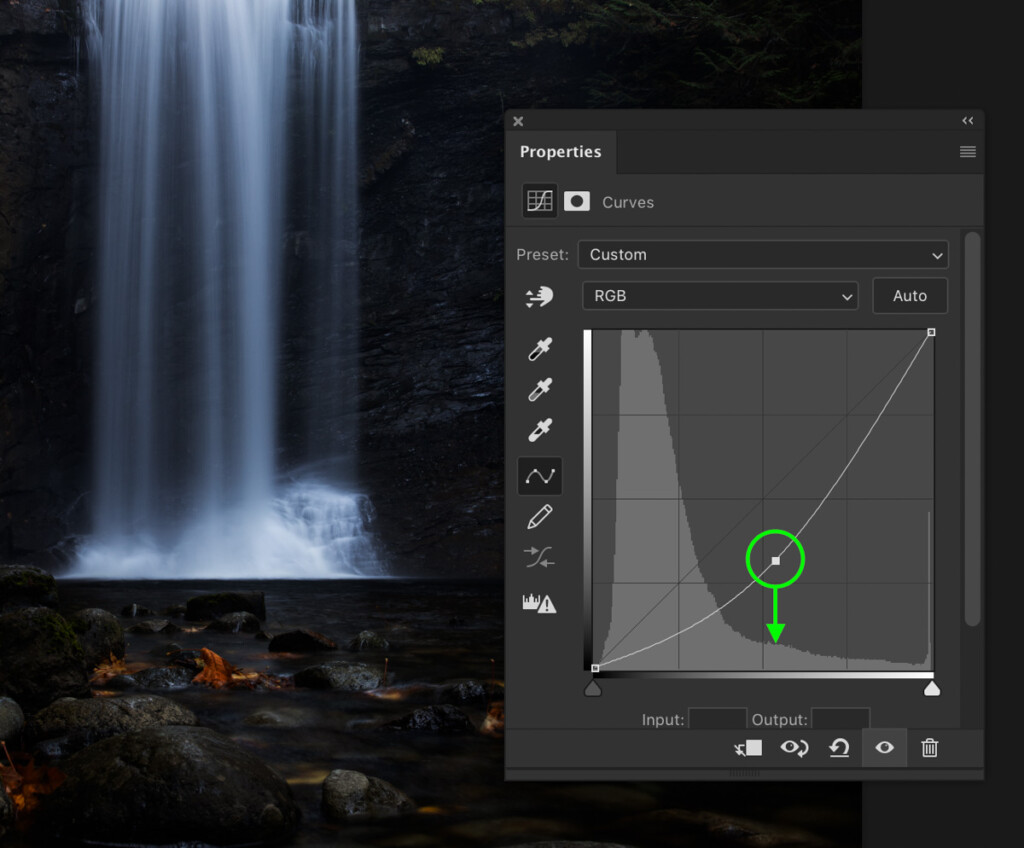Screen dimensions: 1024x848
Task: Pick the white point eyedropper
Action: 540,431
